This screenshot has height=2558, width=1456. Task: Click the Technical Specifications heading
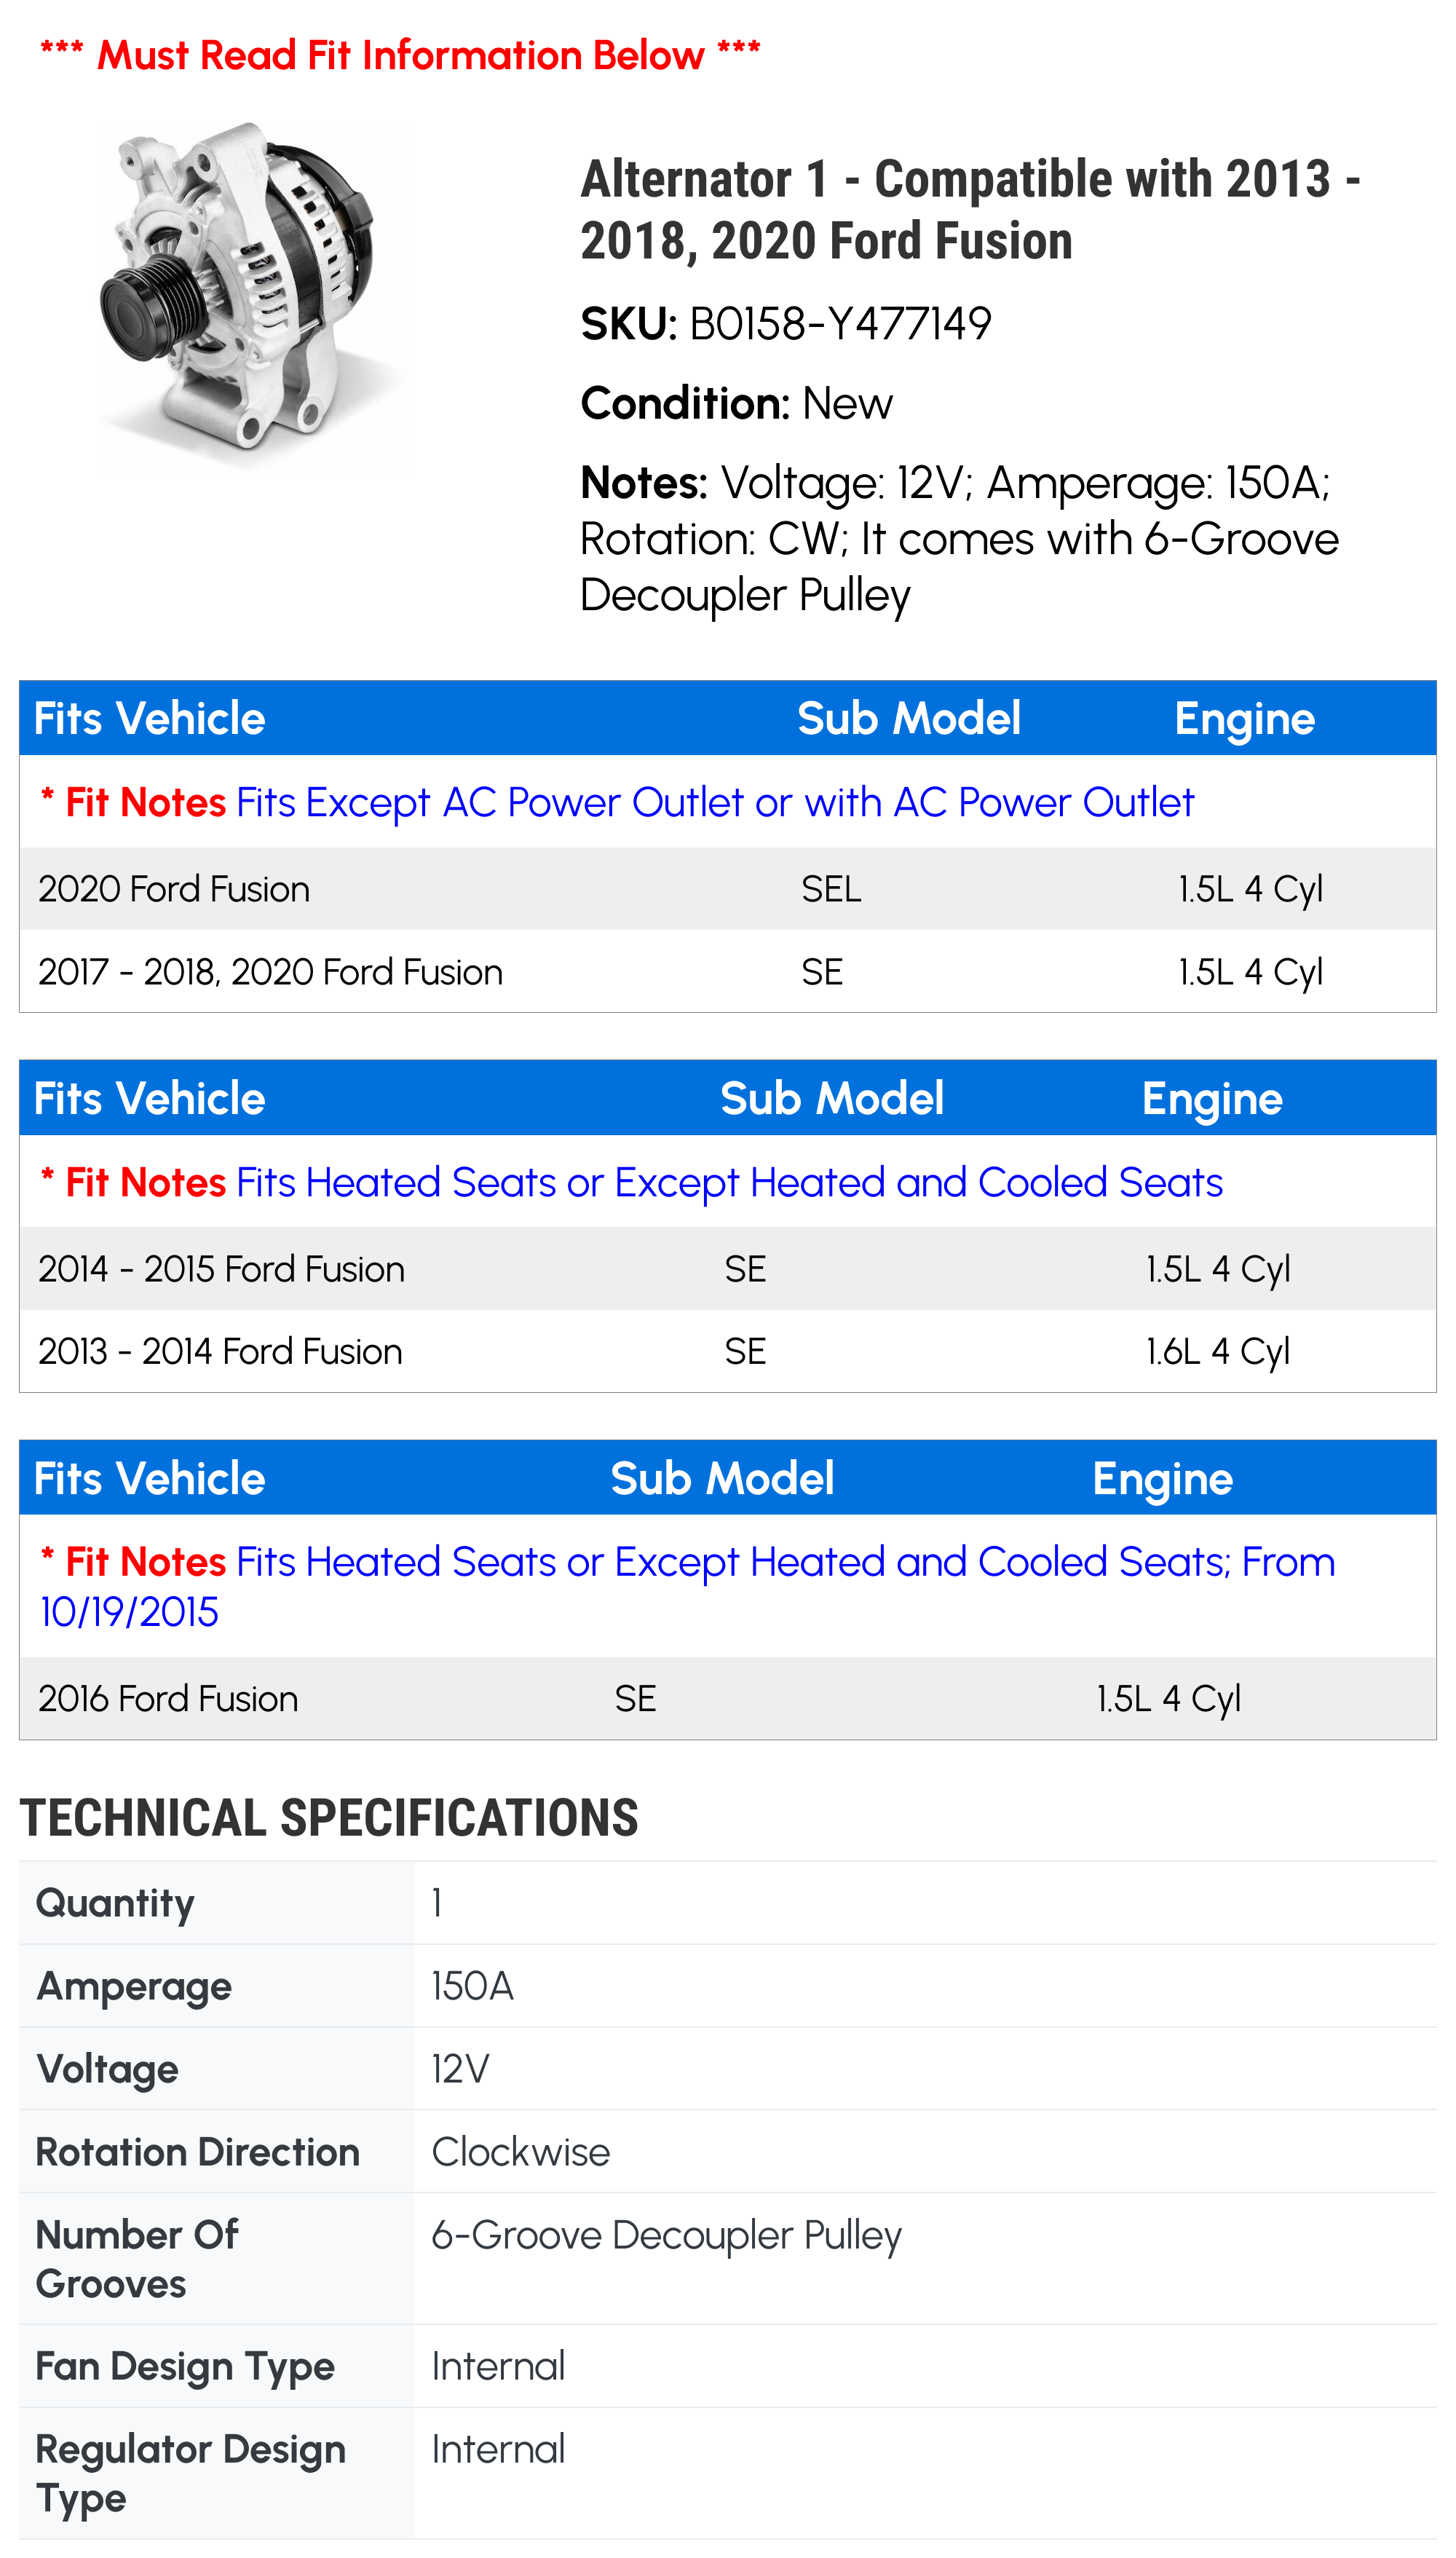pos(329,1817)
